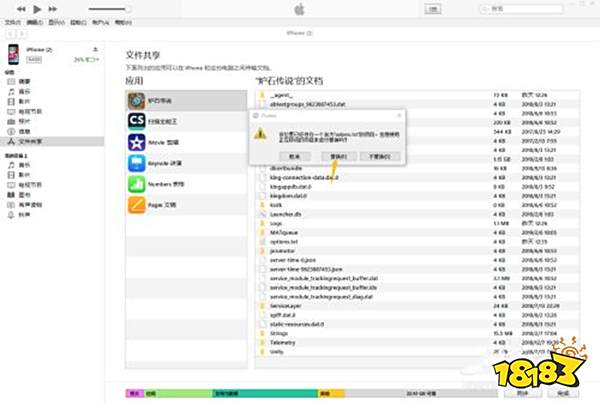Open the 编辑 (Edit) menu
The height and width of the screenshot is (405, 600).
[34, 23]
